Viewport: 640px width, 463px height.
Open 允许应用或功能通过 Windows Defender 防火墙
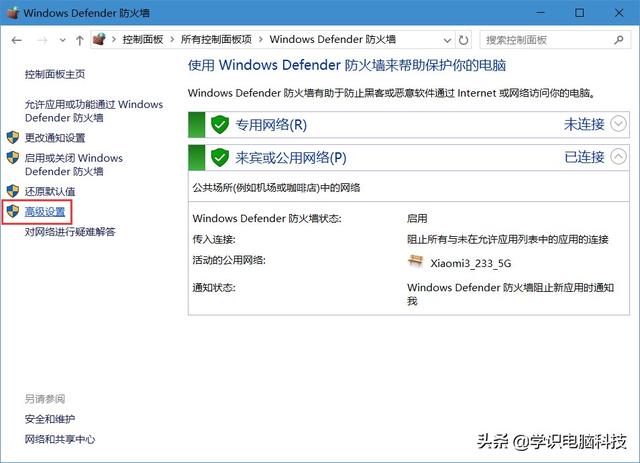[94, 111]
